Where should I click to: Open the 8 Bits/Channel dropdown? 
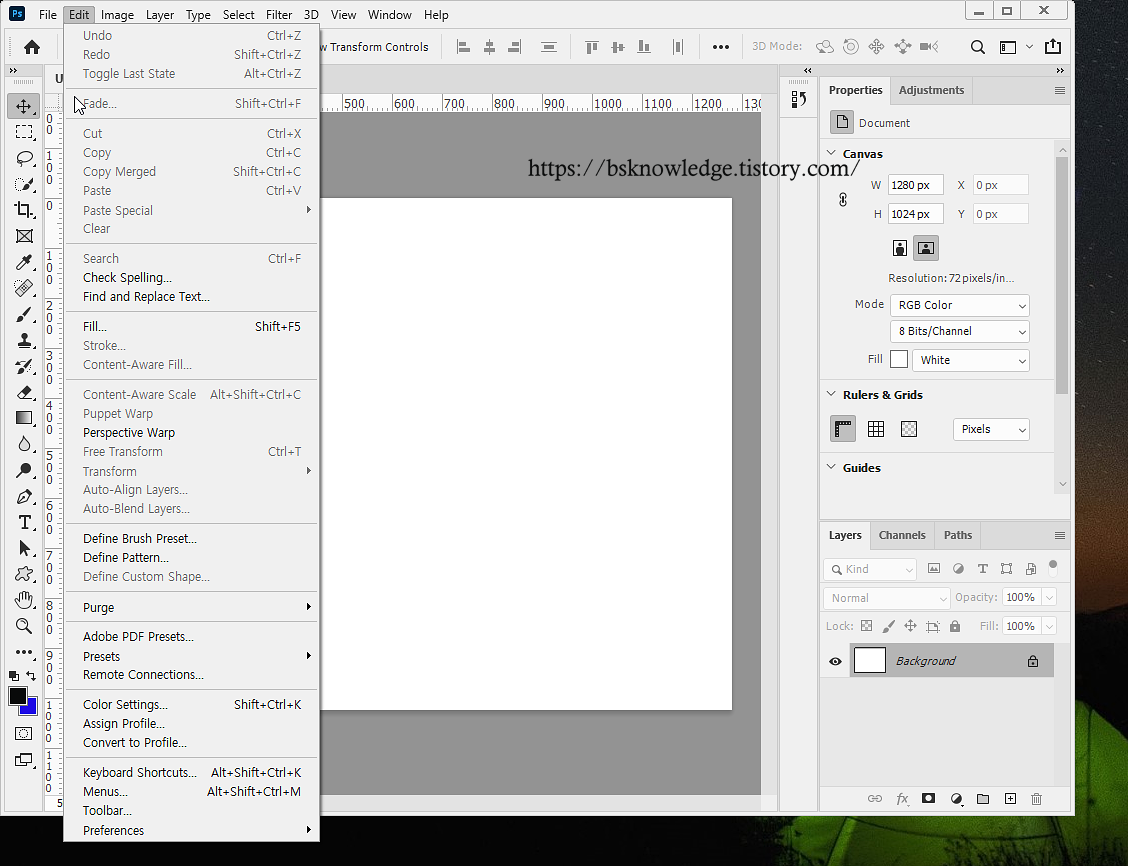(960, 331)
